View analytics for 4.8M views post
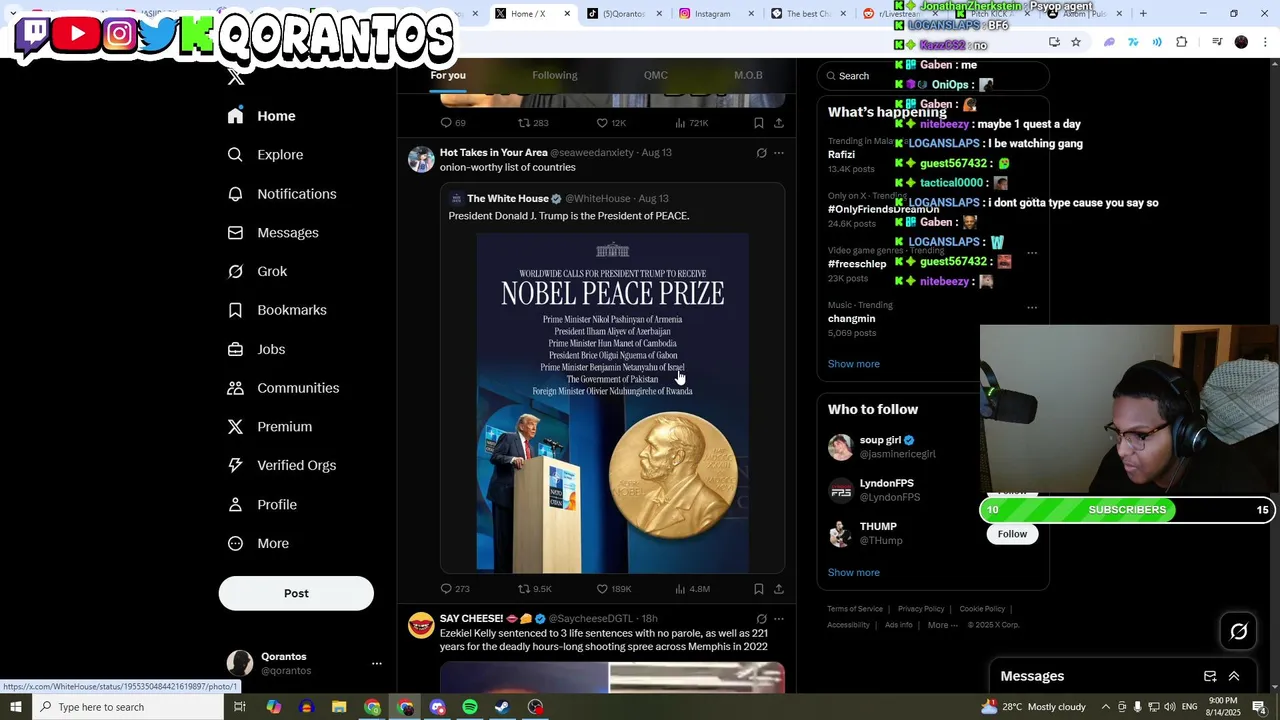The width and height of the screenshot is (1280, 720). point(692,589)
